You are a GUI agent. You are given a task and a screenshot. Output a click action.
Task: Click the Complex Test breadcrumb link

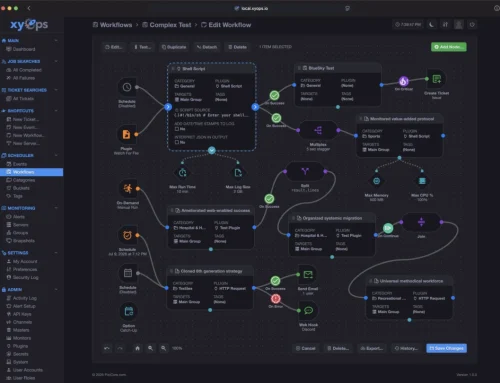[x=167, y=25]
